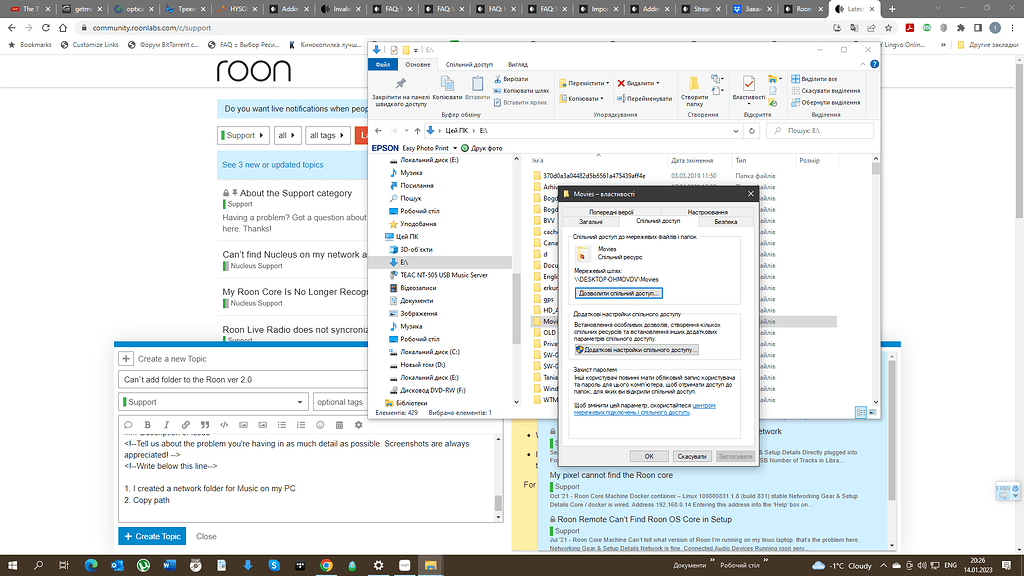
Task: Click Виділити все in the Explorer ribbon
Action: 814,79
